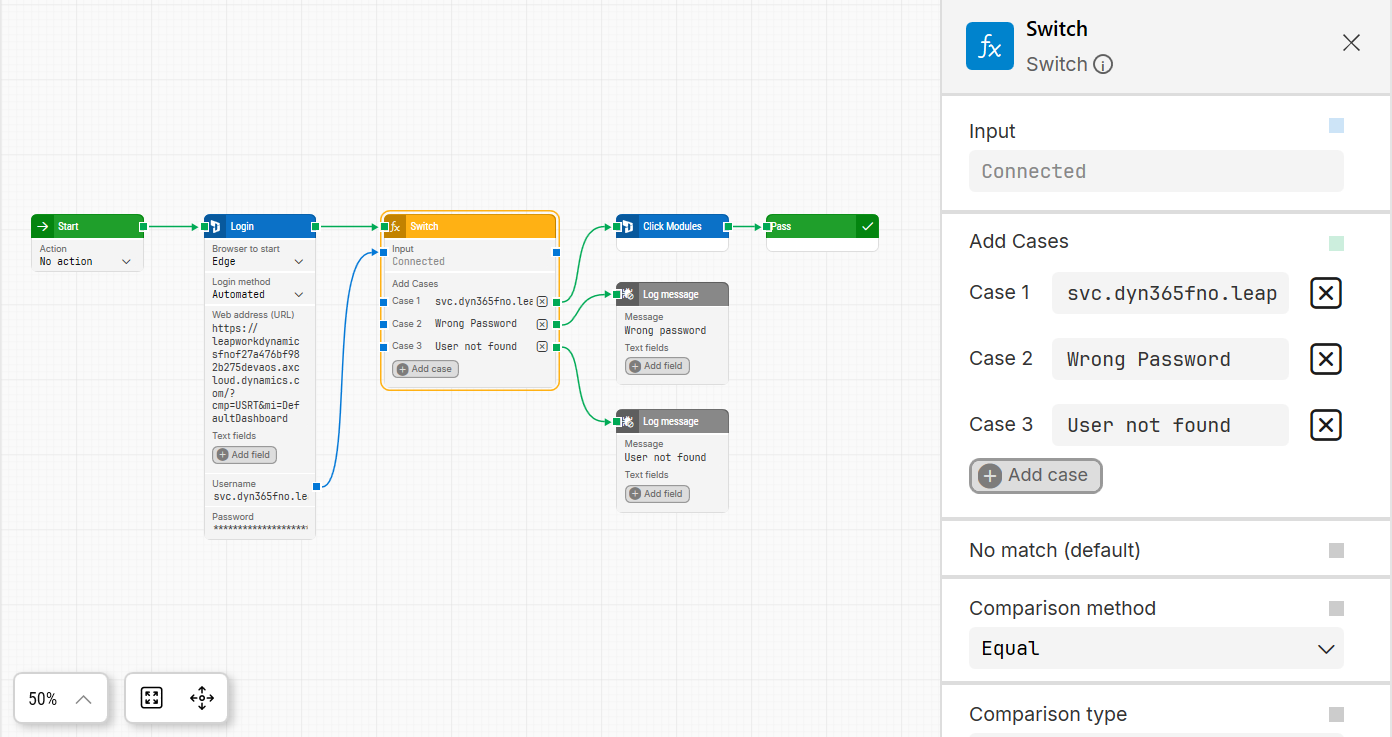Click the Add Cases green color square

(x=1336, y=243)
